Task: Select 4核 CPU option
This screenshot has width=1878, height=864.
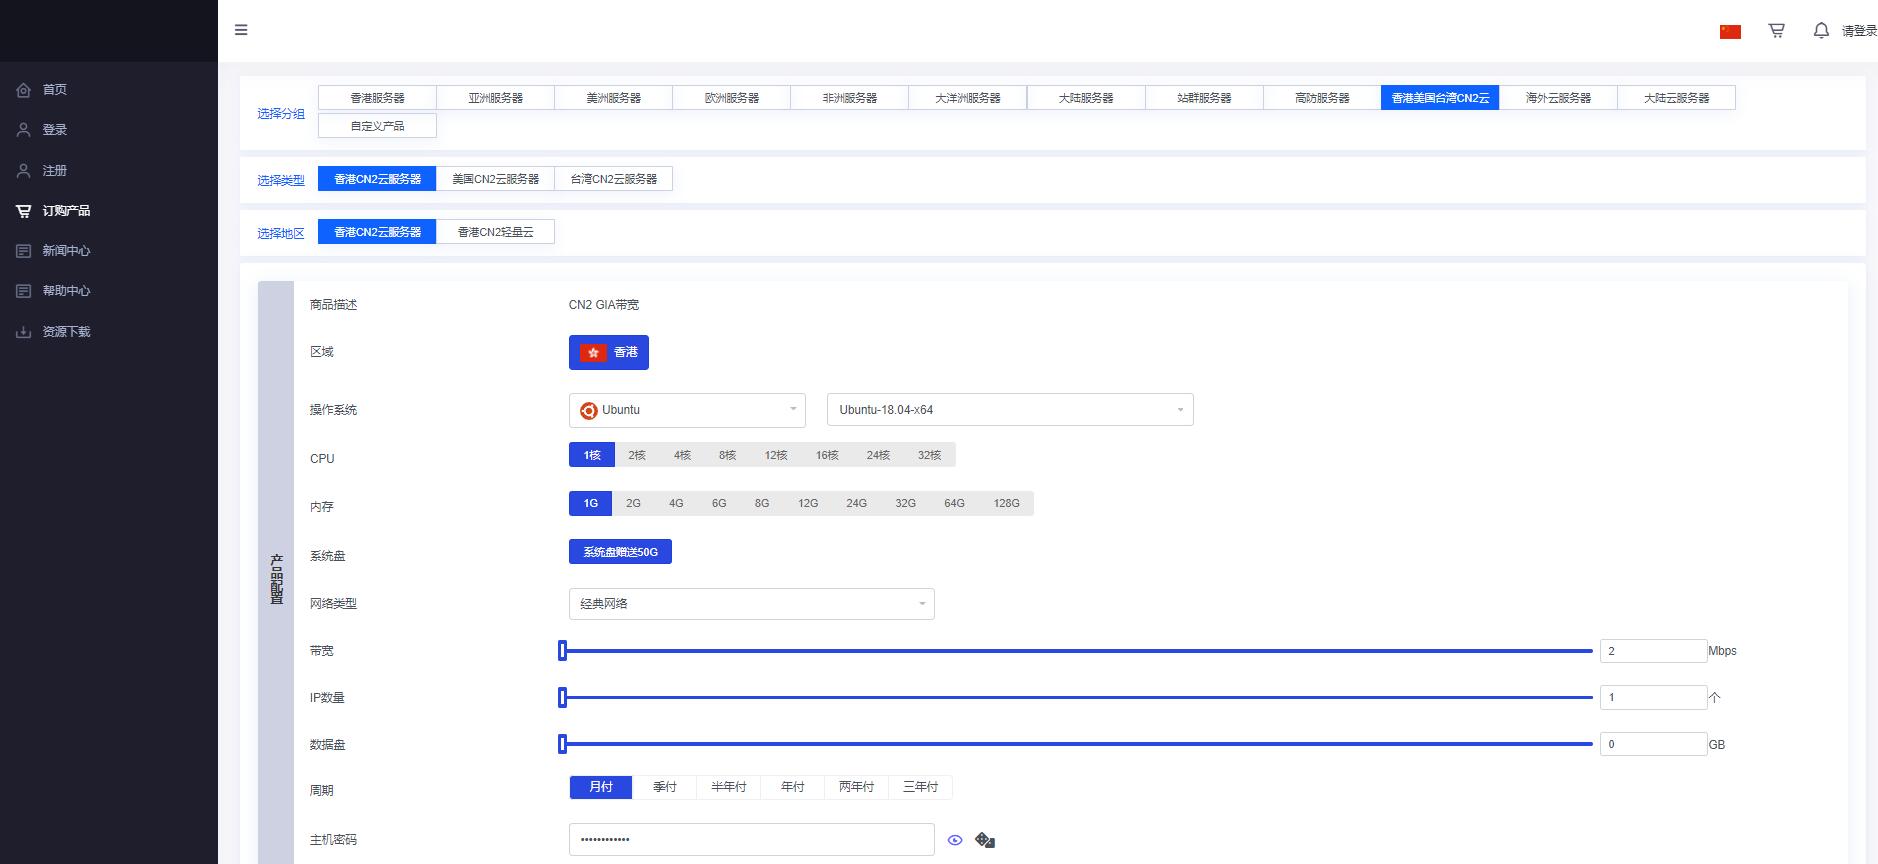Action: click(682, 455)
